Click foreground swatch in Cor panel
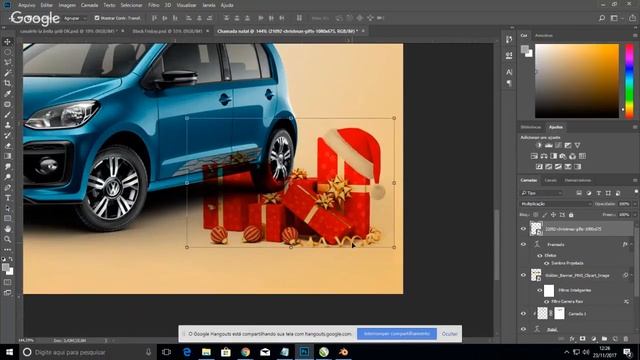The image size is (640, 360). [525, 49]
